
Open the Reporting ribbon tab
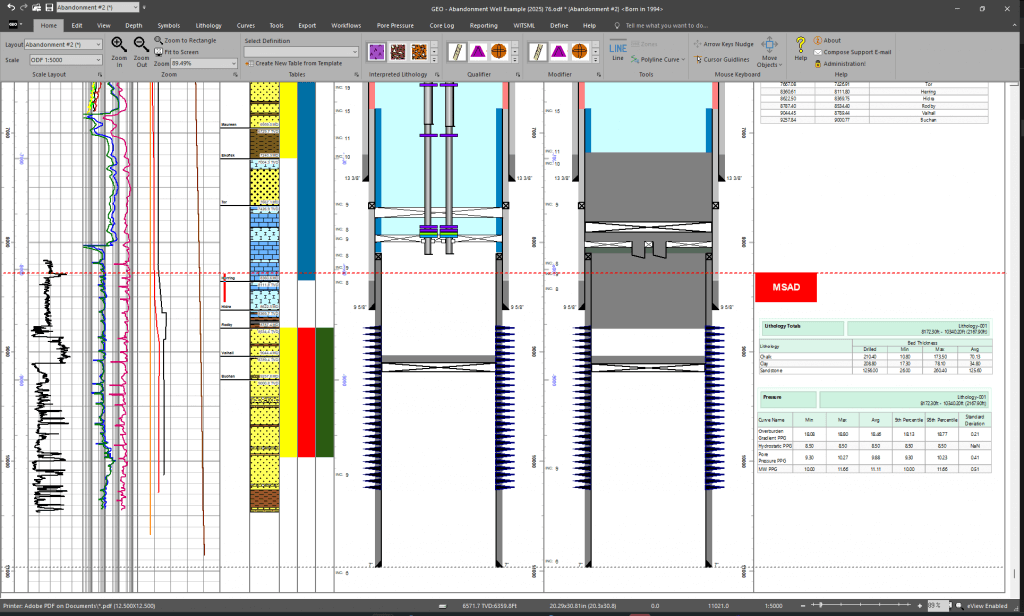tap(483, 25)
